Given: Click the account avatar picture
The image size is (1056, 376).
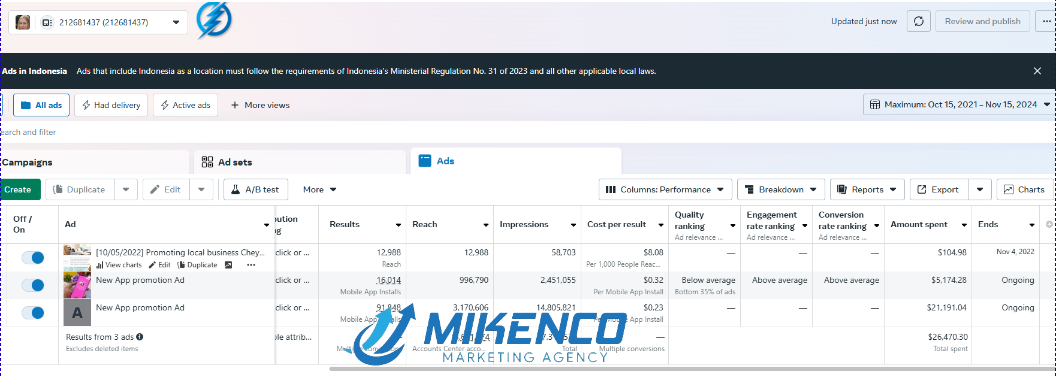Looking at the screenshot, I should click(x=23, y=22).
